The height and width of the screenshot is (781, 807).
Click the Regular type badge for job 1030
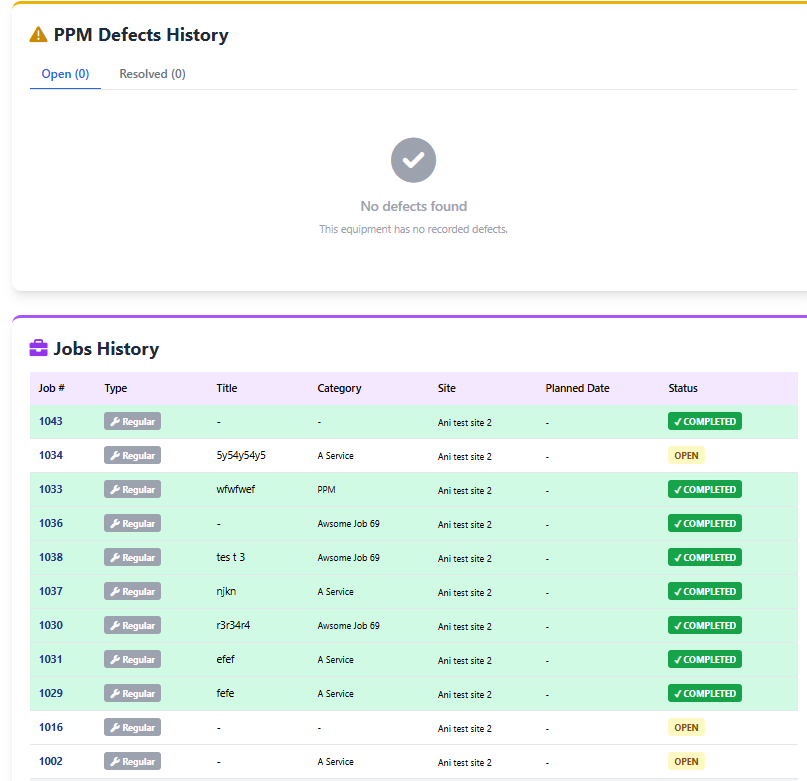click(132, 625)
